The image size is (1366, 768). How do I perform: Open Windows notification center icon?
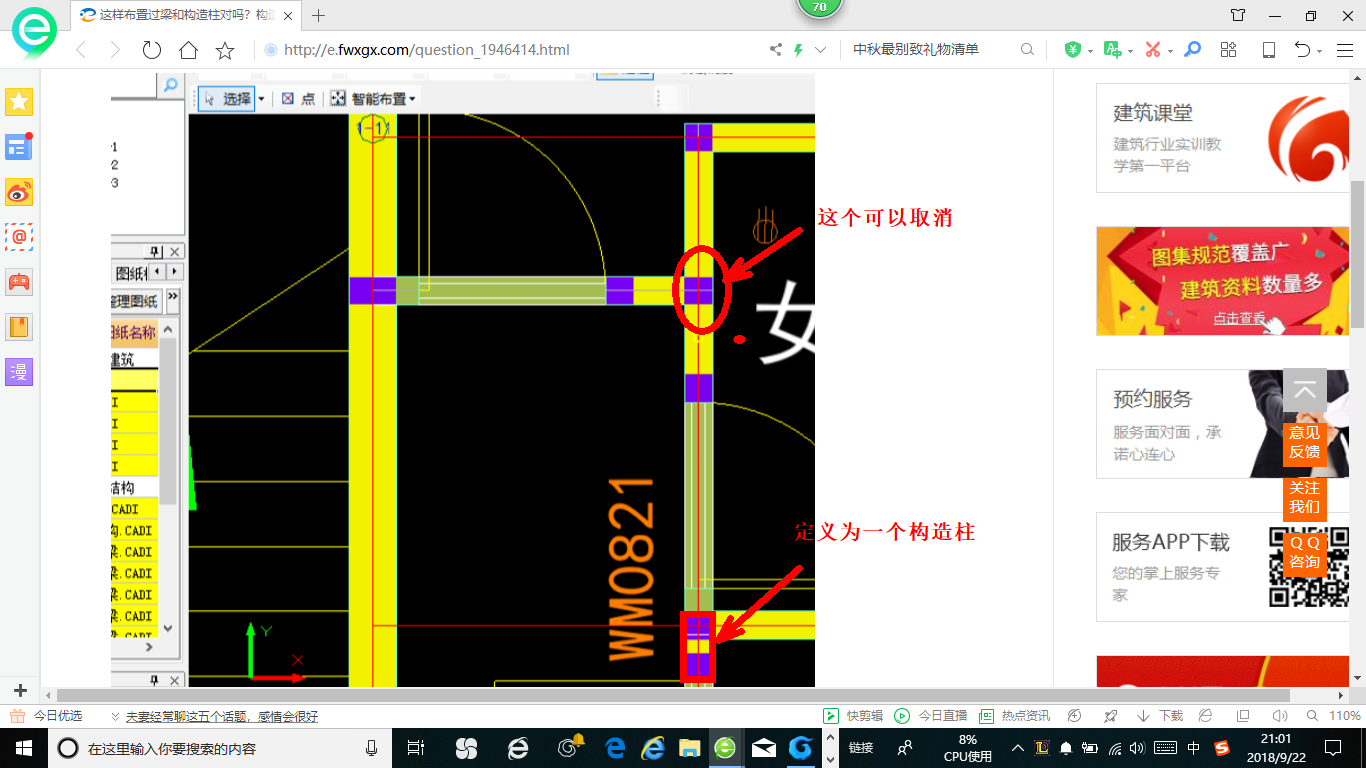(x=1332, y=748)
